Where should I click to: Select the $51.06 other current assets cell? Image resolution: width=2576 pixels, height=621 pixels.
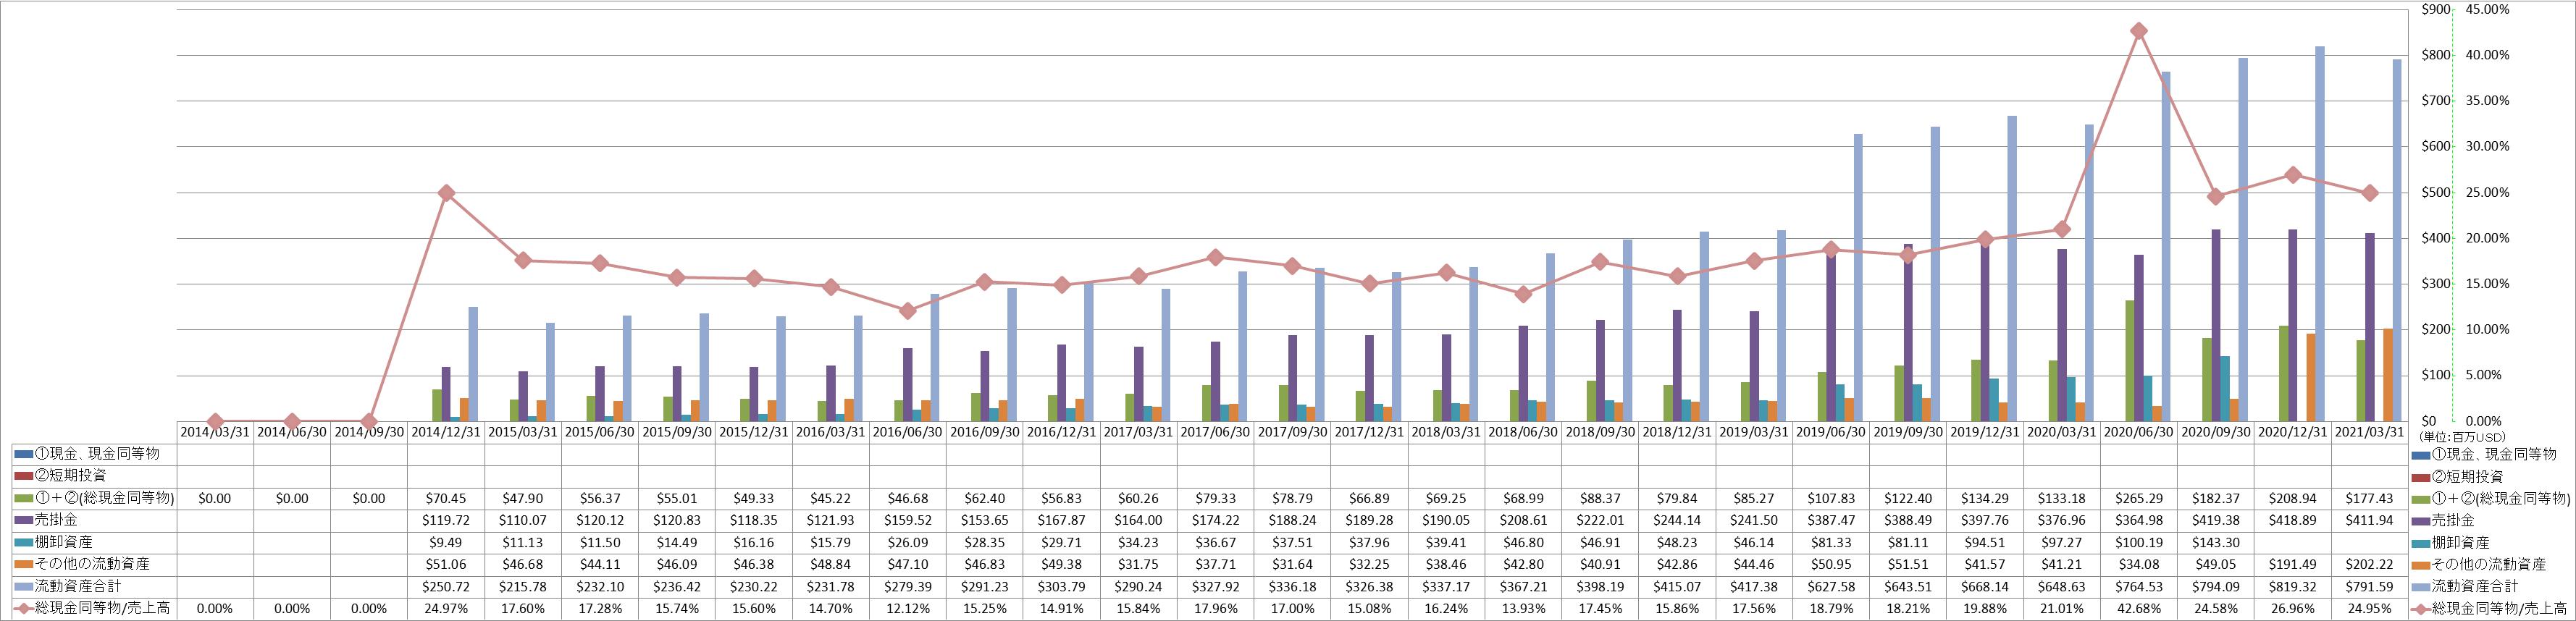446,564
